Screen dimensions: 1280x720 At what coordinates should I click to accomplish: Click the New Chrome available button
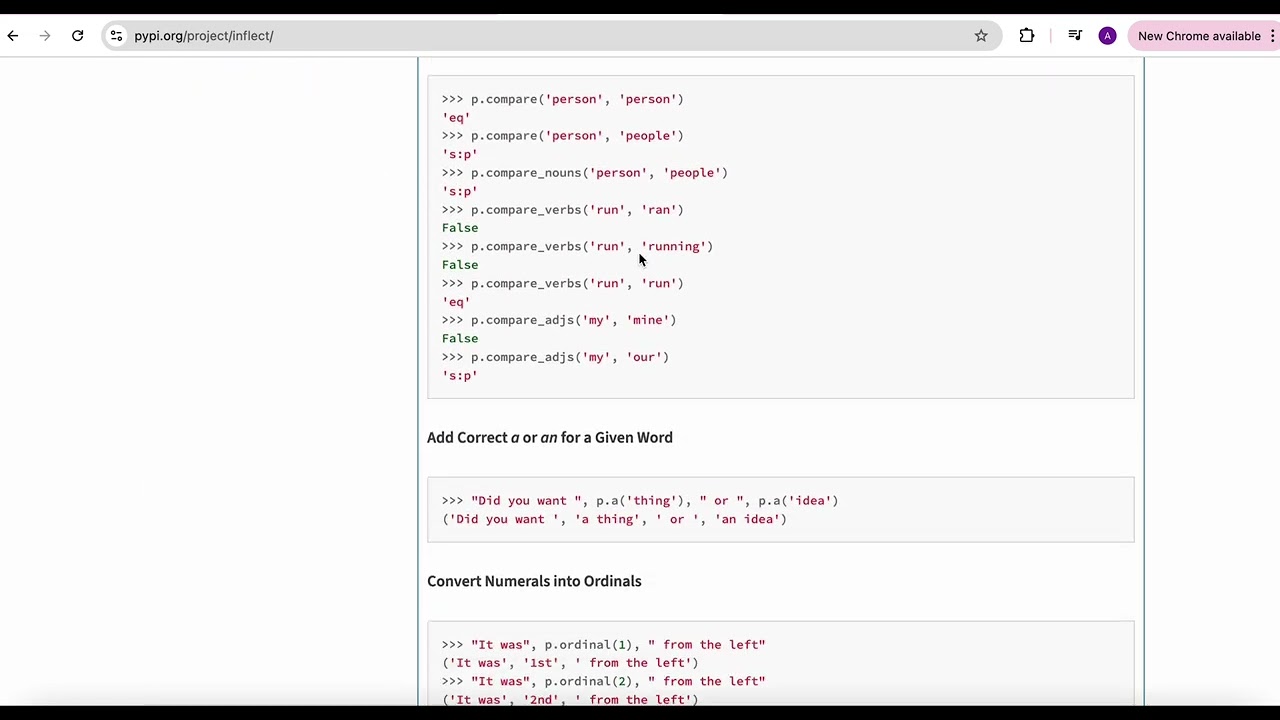pos(1199,36)
